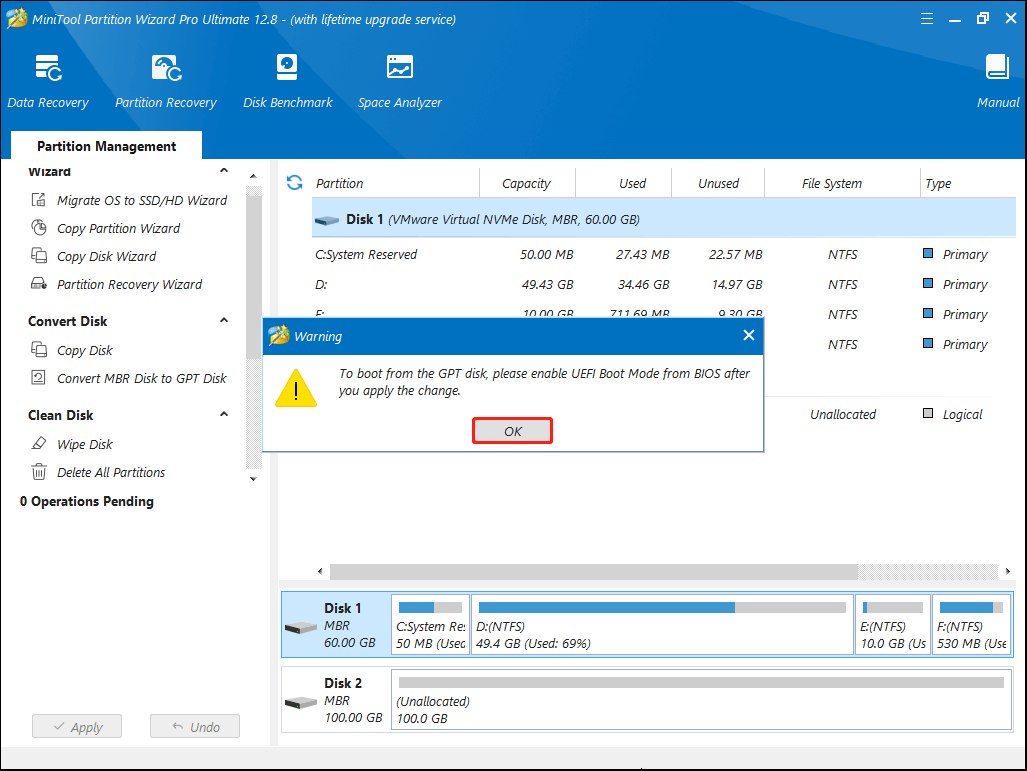The width and height of the screenshot is (1027, 771).
Task: Collapse the Wizard section
Action: click(224, 171)
